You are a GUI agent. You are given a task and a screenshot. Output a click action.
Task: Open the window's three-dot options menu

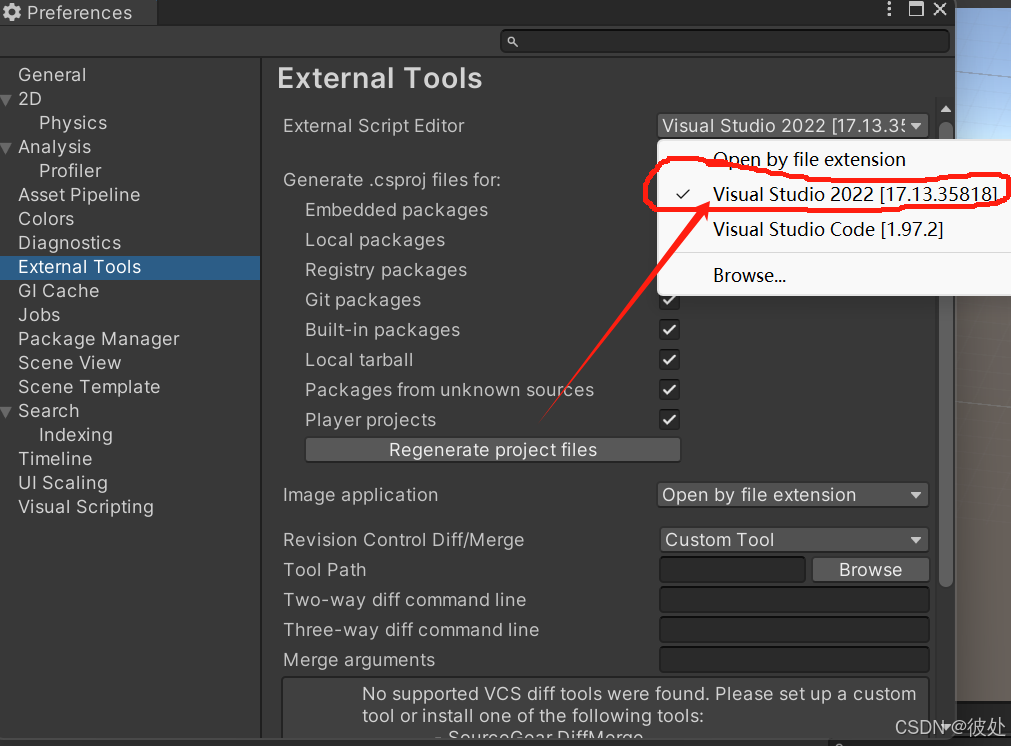889,9
